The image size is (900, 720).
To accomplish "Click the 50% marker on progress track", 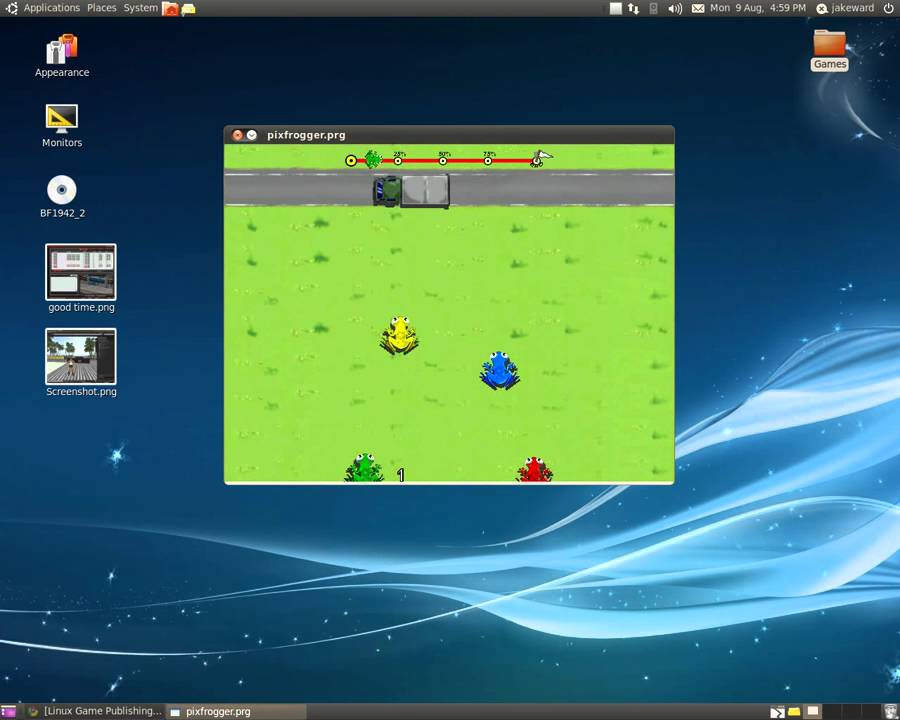I will point(443,161).
